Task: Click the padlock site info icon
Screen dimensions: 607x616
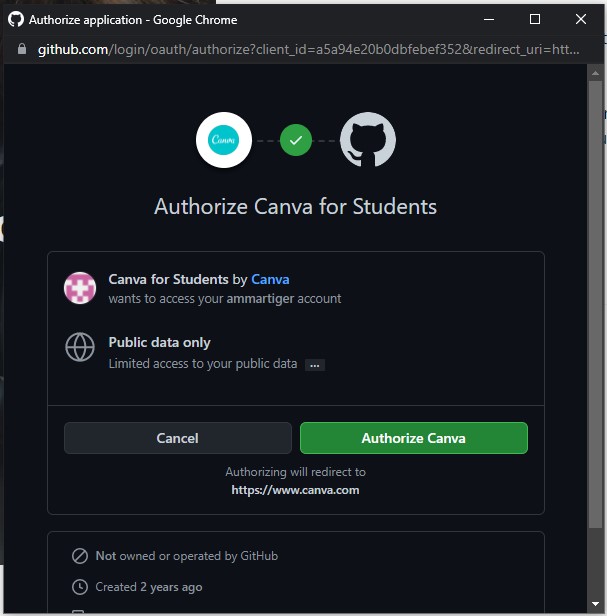Action: 22,49
